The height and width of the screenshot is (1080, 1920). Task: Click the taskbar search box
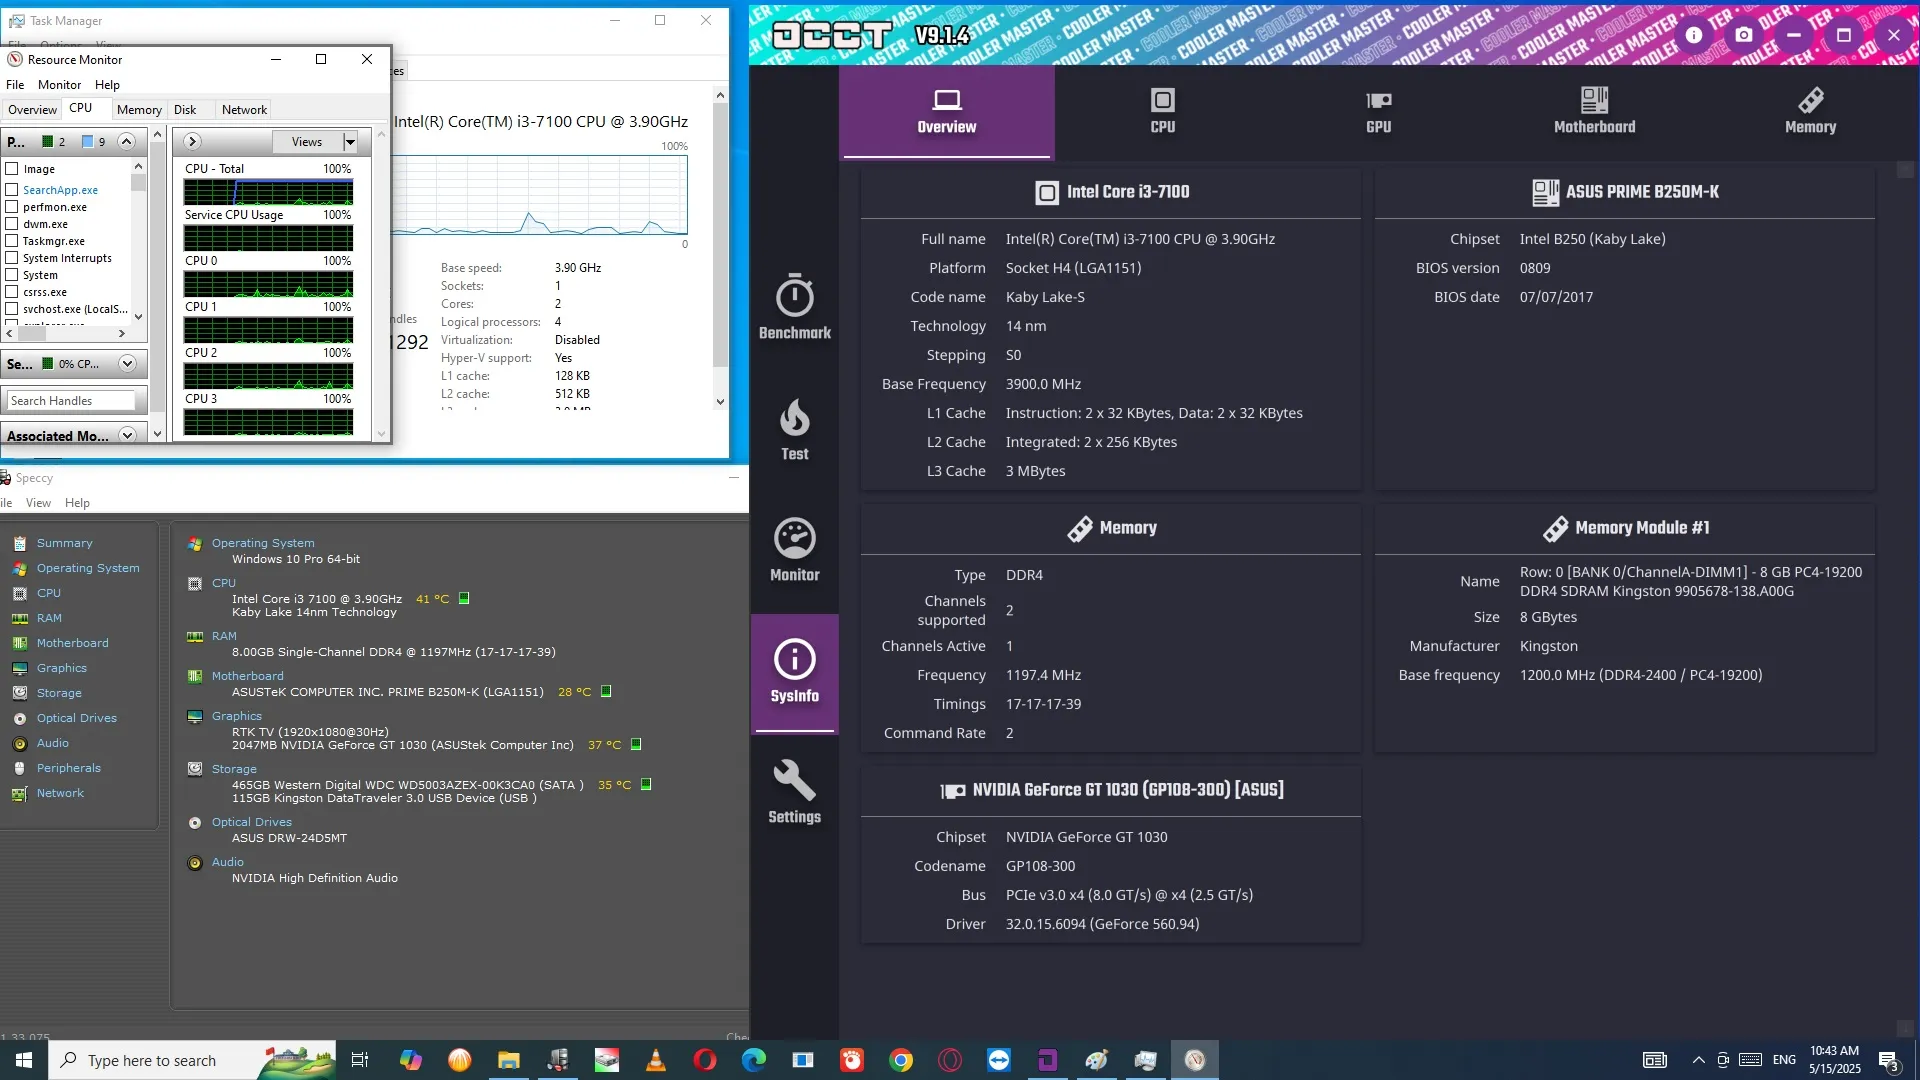pyautogui.click(x=192, y=1060)
